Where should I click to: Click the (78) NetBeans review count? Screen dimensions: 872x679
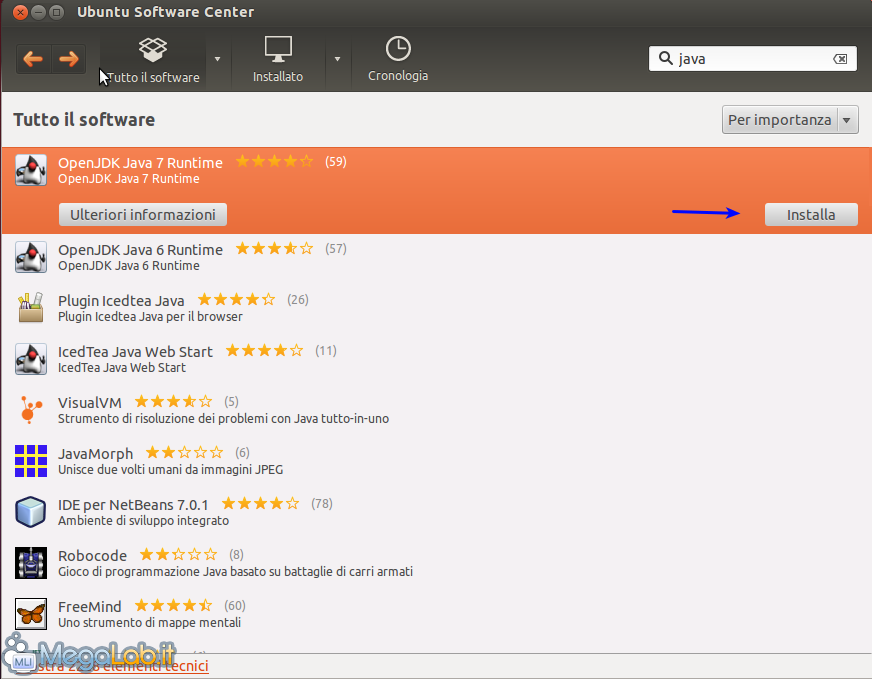click(322, 504)
